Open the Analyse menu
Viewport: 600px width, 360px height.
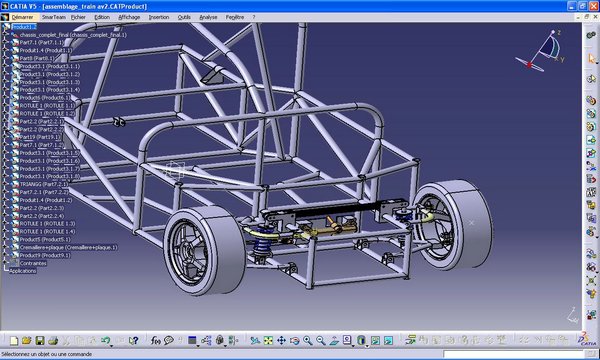pos(208,17)
